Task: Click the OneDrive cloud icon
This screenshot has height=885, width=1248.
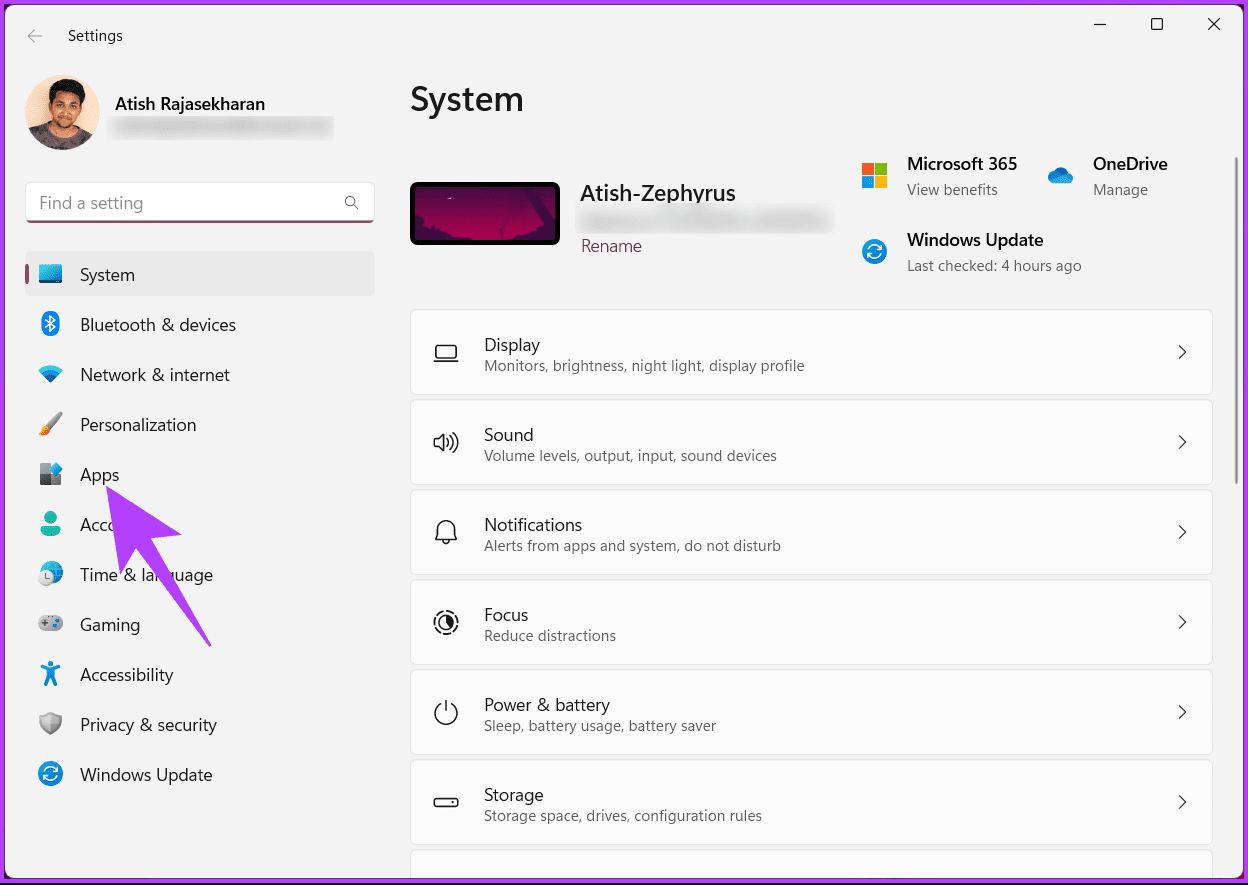Action: click(1060, 176)
